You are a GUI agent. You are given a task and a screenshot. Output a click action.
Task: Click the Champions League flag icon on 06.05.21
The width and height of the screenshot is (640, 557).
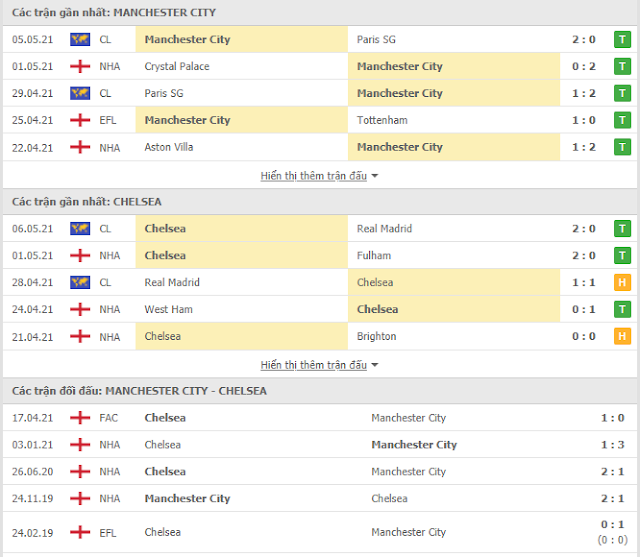coord(80,229)
